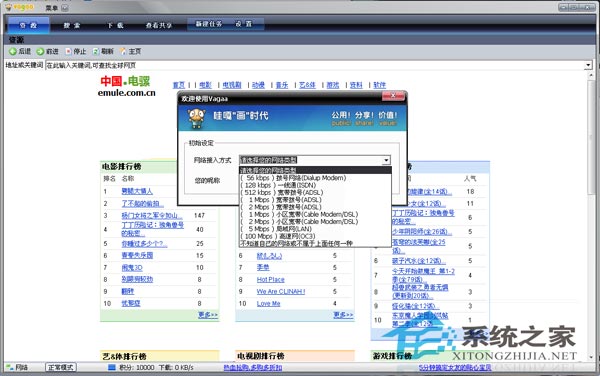This screenshot has width=600, height=376.
Task: Select 512 kbps ADSL option
Action: [315, 192]
